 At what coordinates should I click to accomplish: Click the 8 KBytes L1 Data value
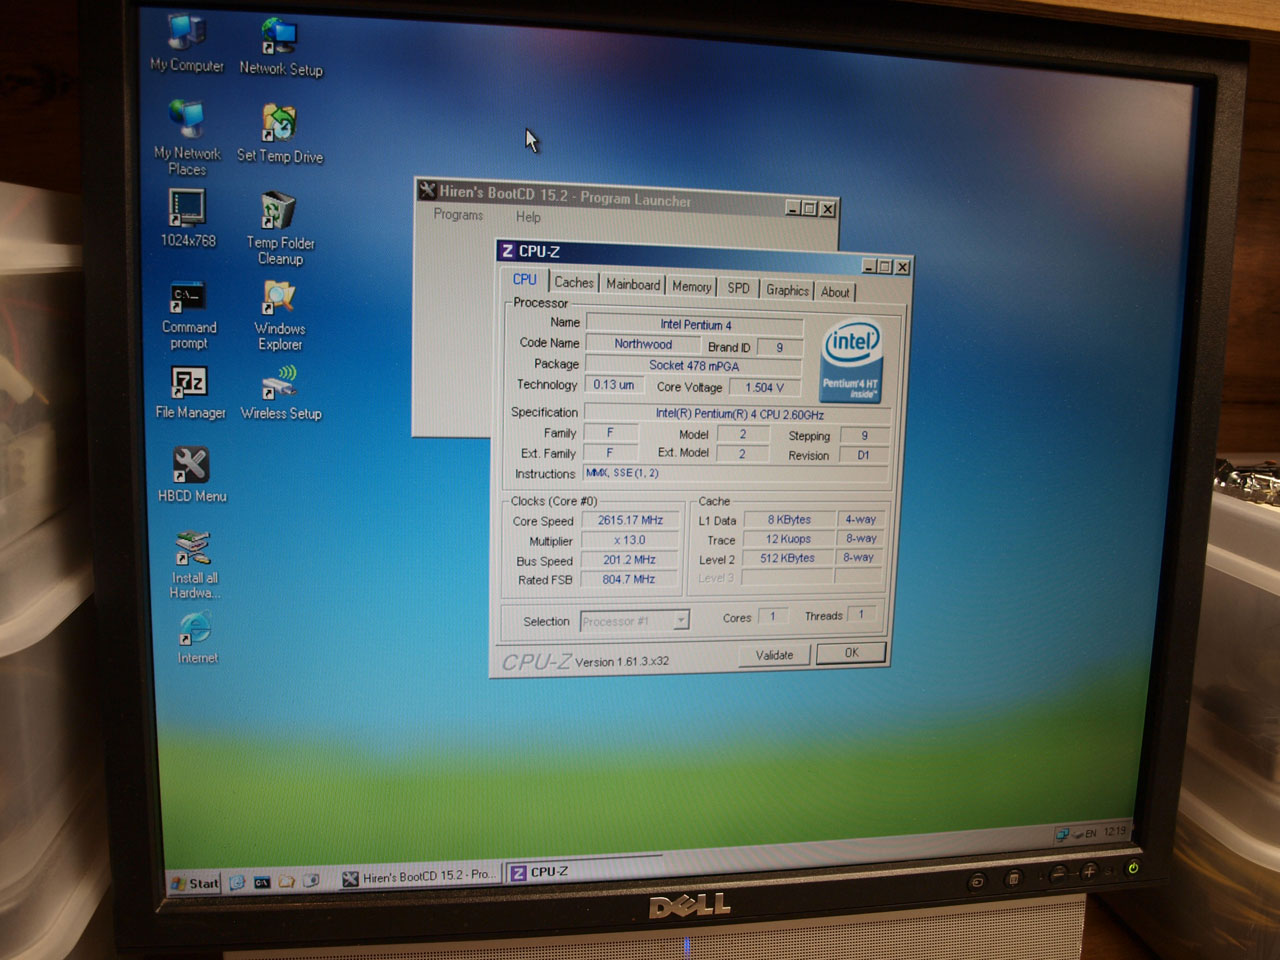(789, 519)
